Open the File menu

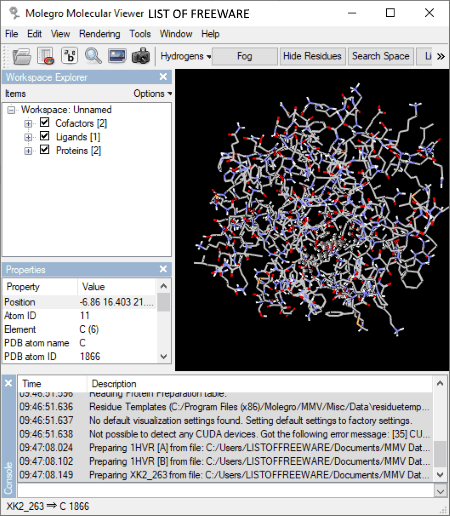[12, 34]
